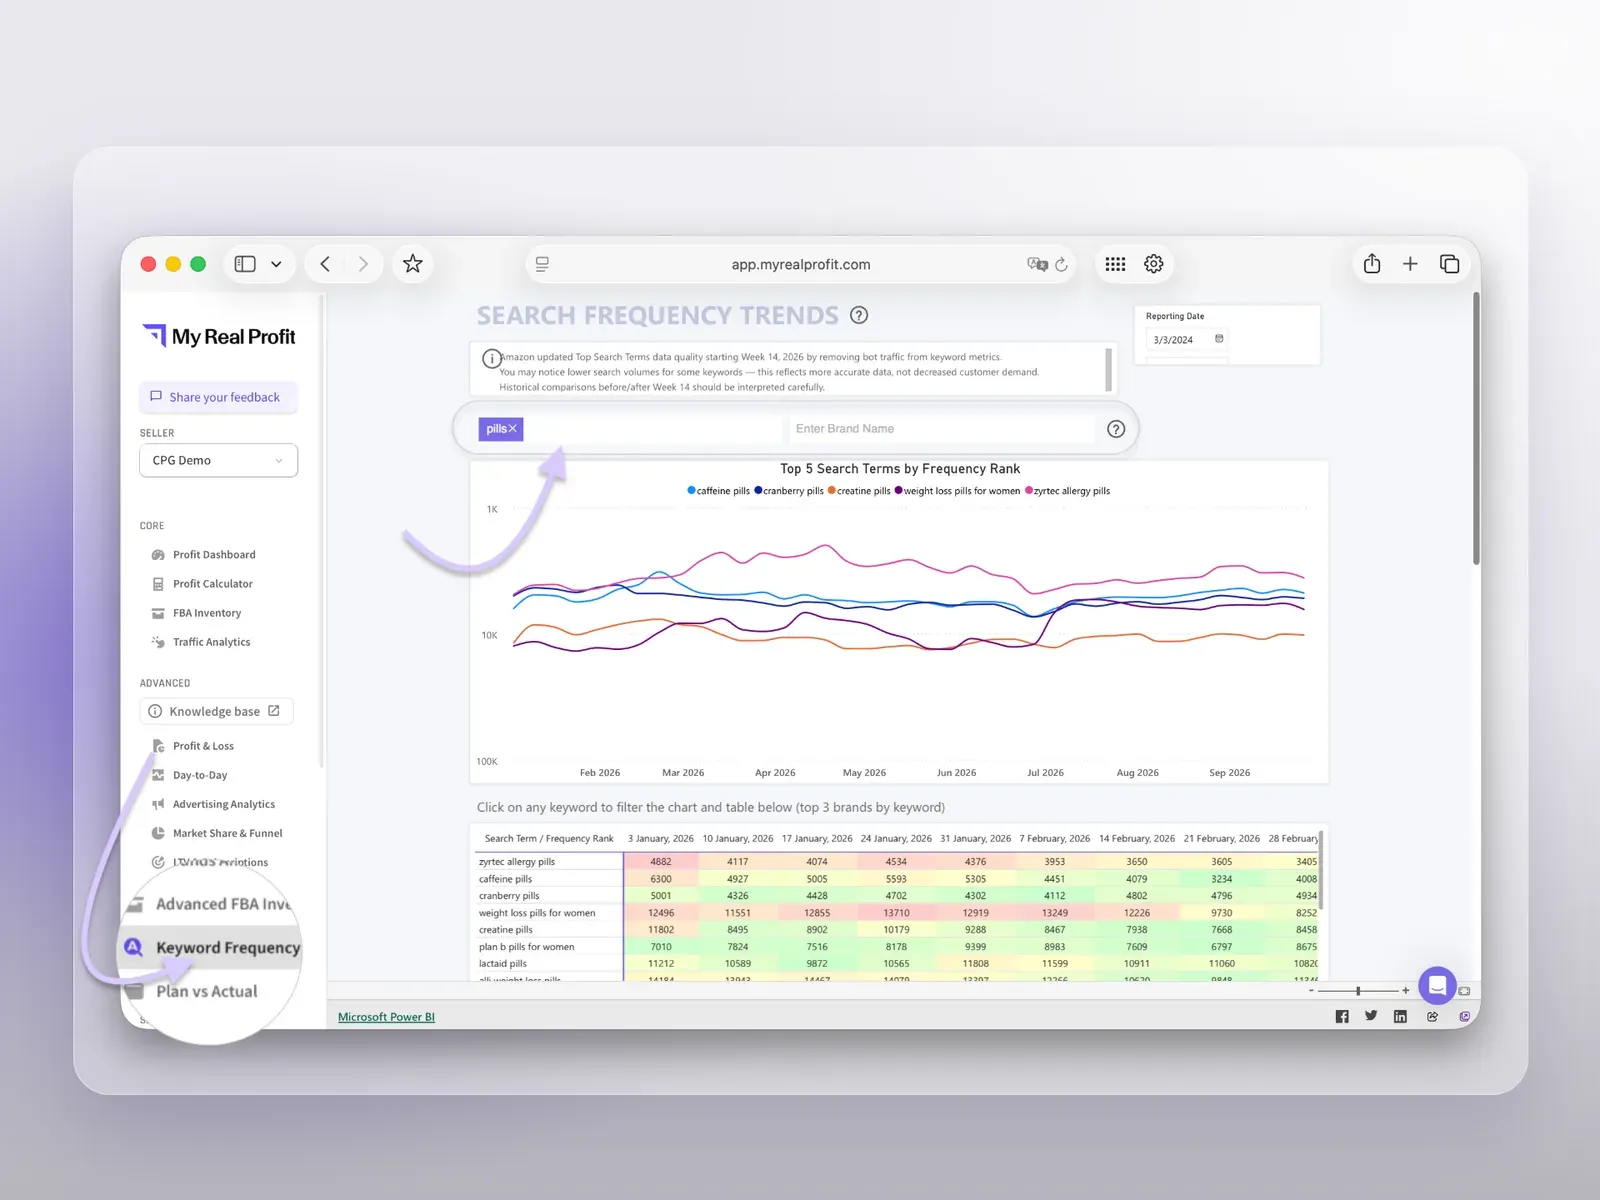Open the Reporting Date calendar picker
Screen dimensions: 1600x1200
click(x=1219, y=339)
